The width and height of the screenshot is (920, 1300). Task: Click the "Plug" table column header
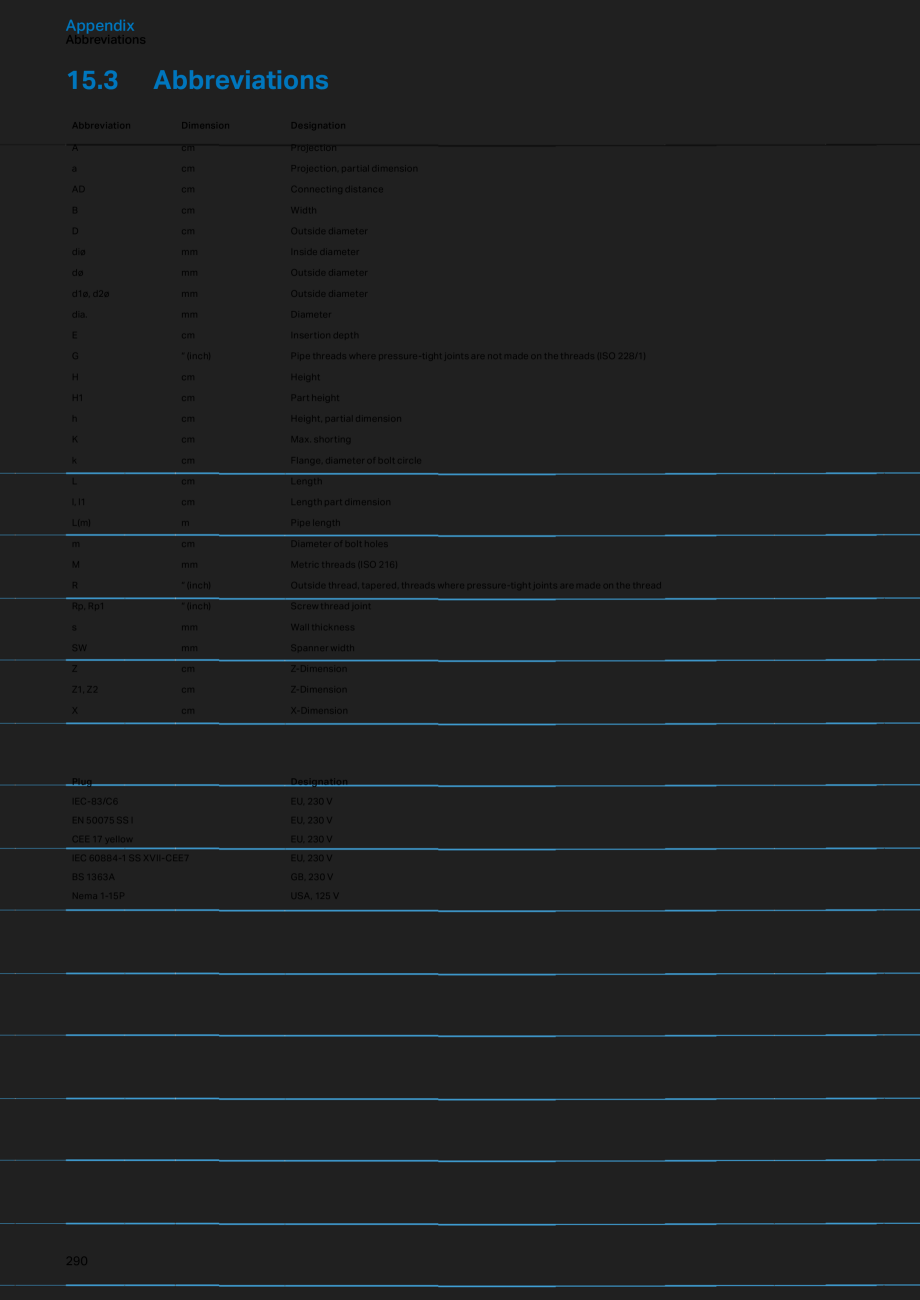pyautogui.click(x=82, y=782)
